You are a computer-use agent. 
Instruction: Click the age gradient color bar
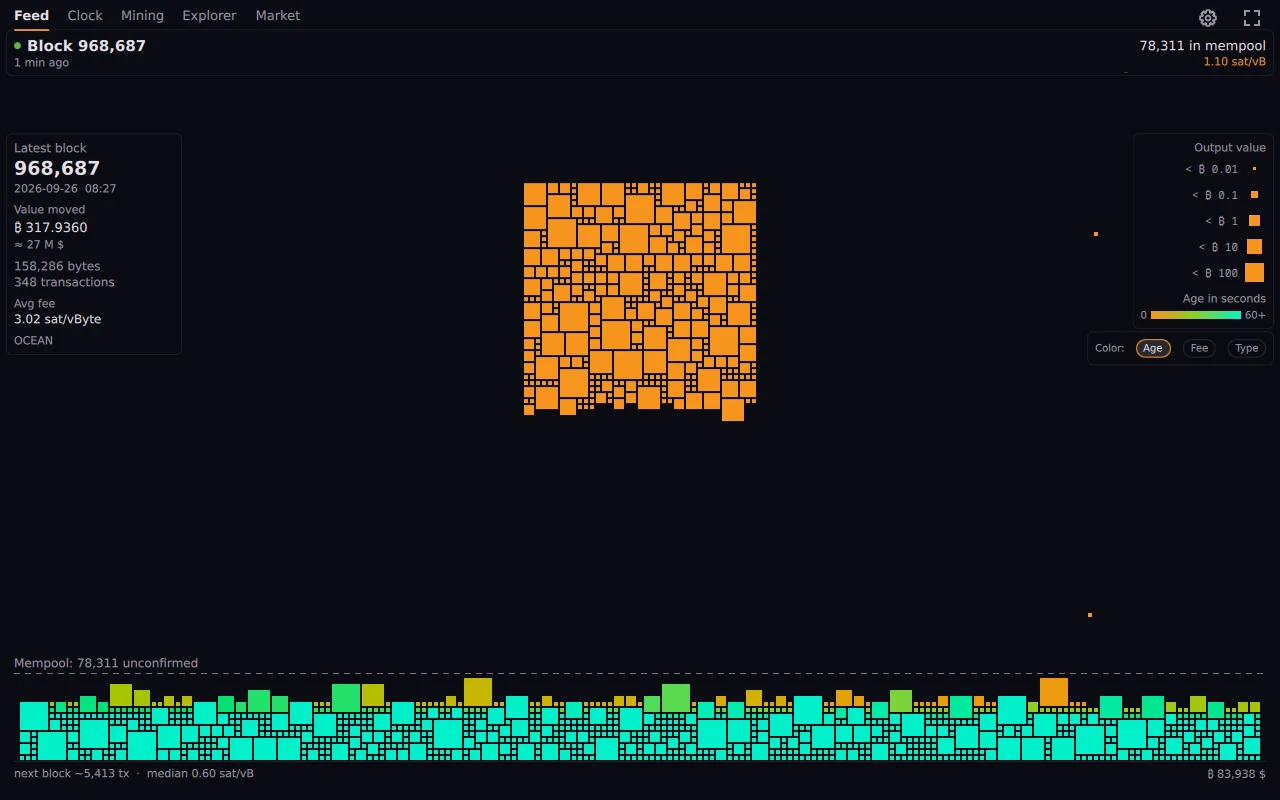coord(1196,315)
